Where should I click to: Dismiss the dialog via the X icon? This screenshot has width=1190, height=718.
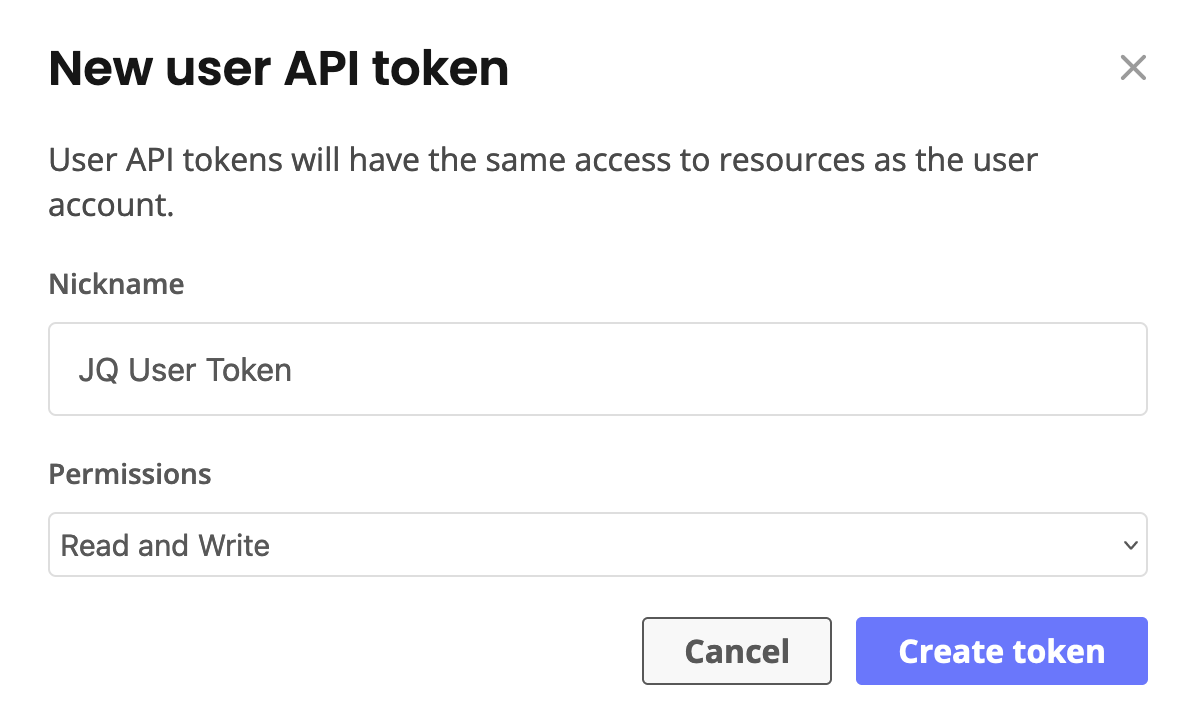pos(1133,68)
